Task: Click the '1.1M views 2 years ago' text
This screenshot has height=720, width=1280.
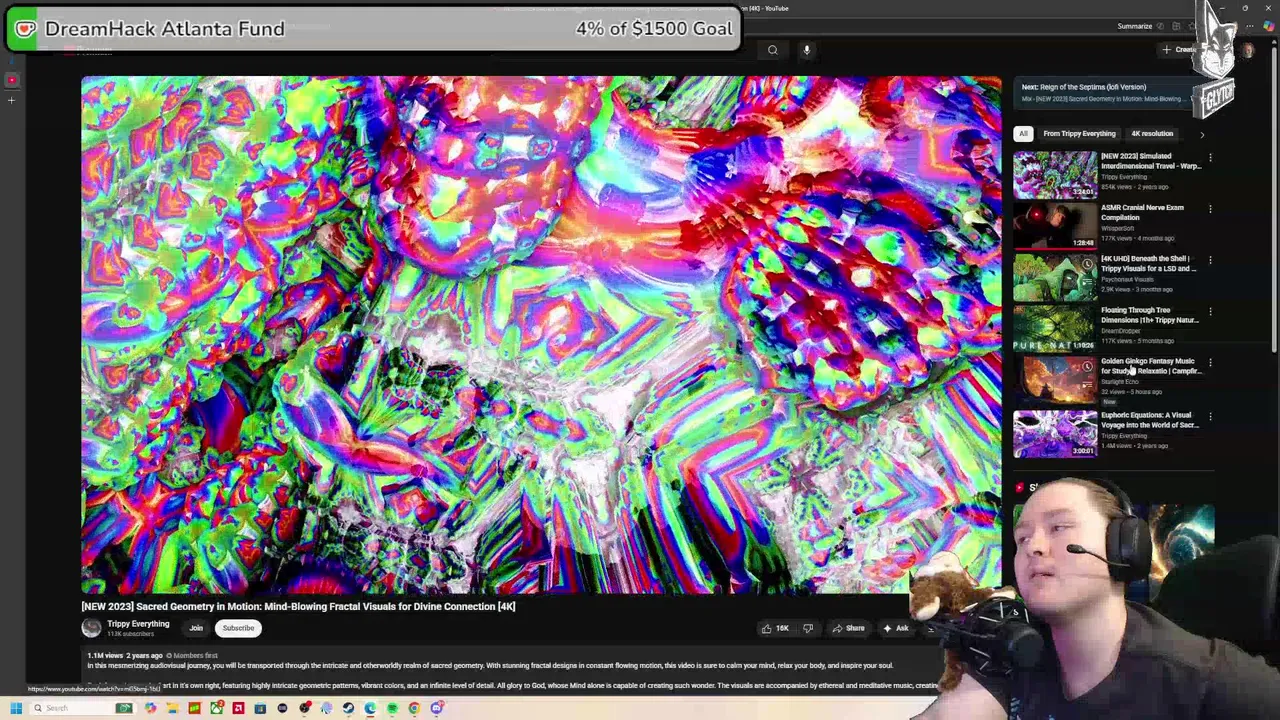Action: coord(124,655)
